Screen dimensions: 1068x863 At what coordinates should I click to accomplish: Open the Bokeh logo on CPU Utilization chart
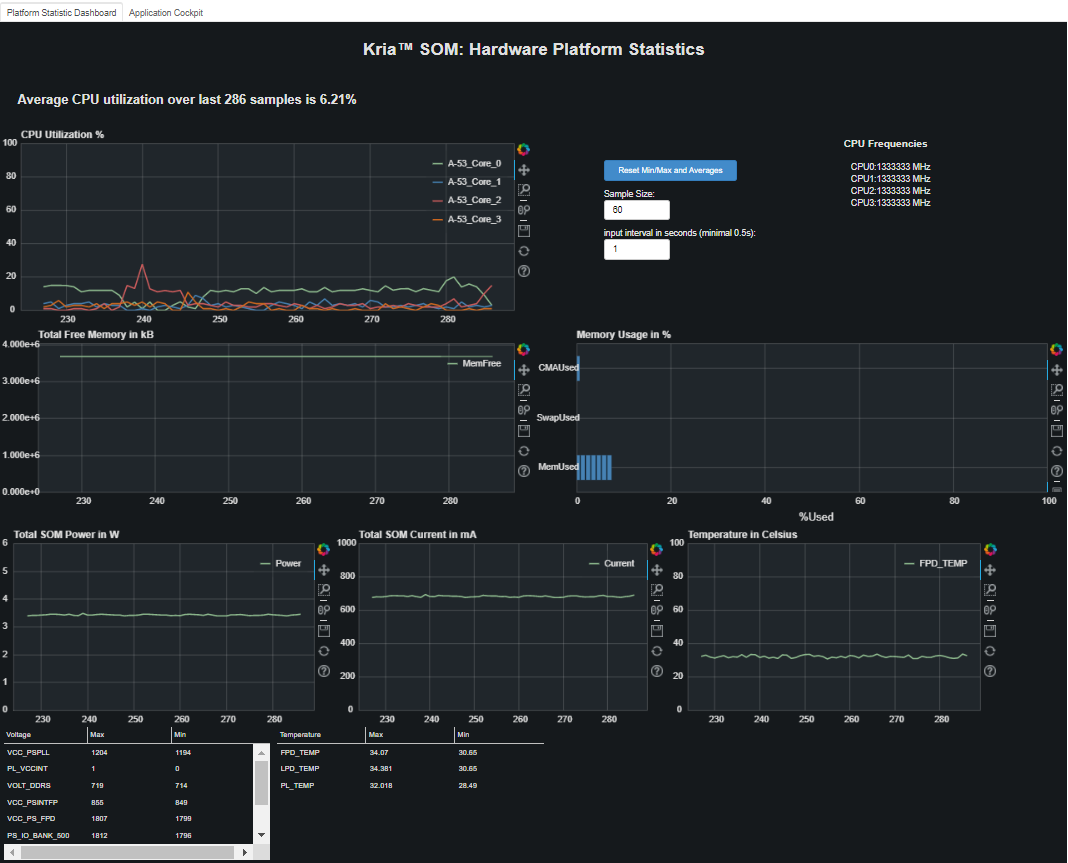tap(523, 150)
